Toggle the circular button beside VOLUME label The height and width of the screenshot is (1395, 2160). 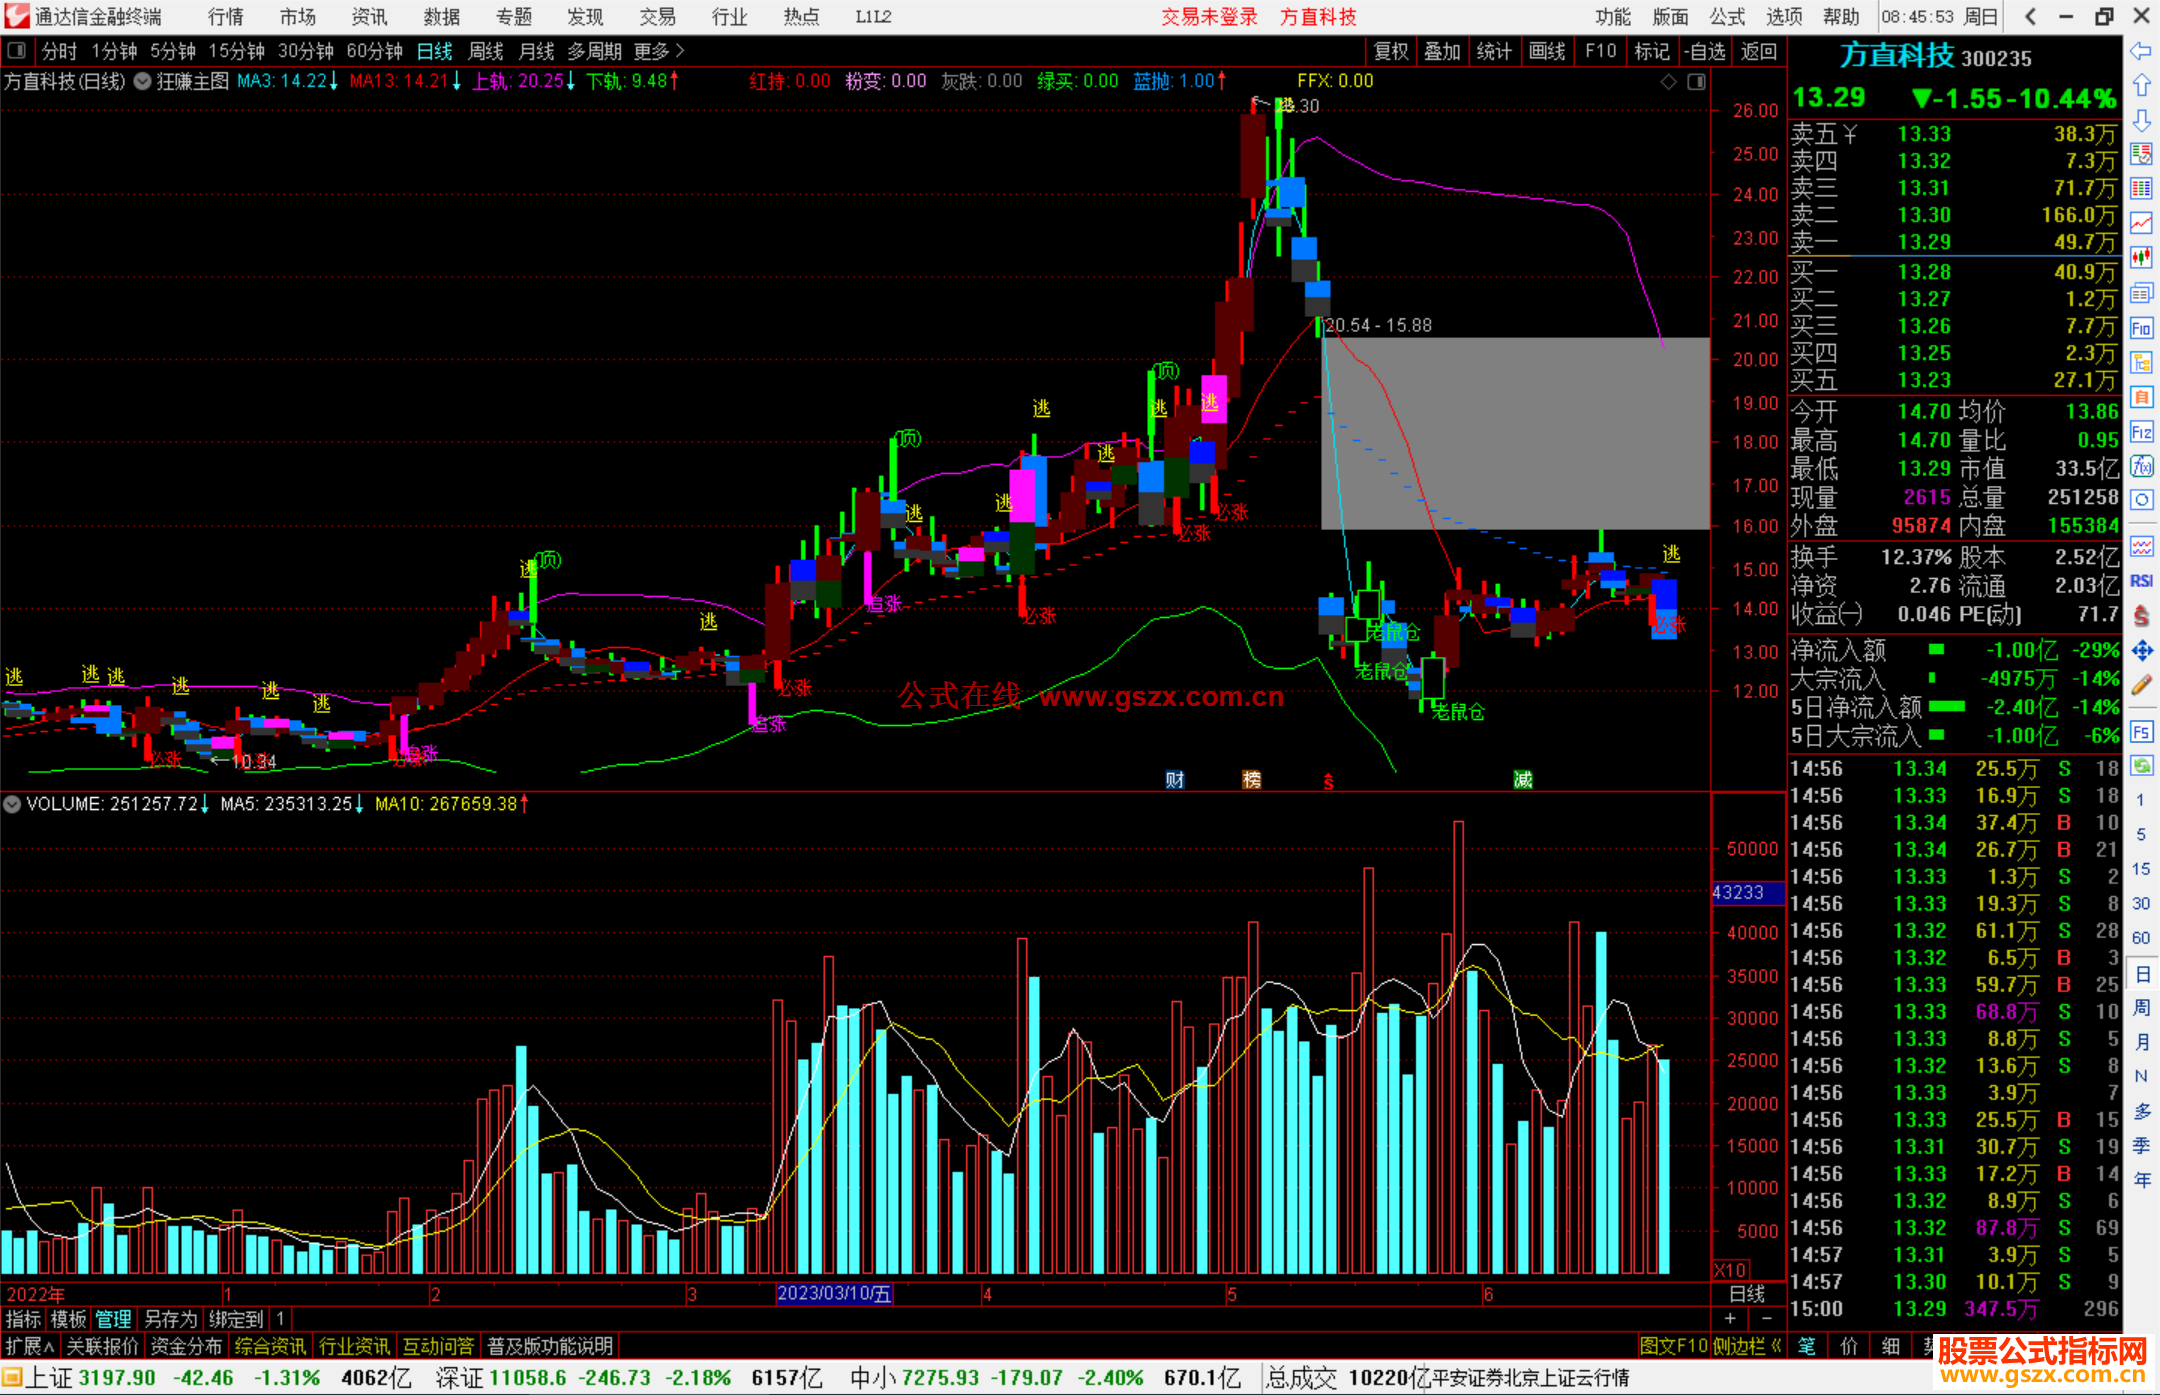pyautogui.click(x=12, y=804)
